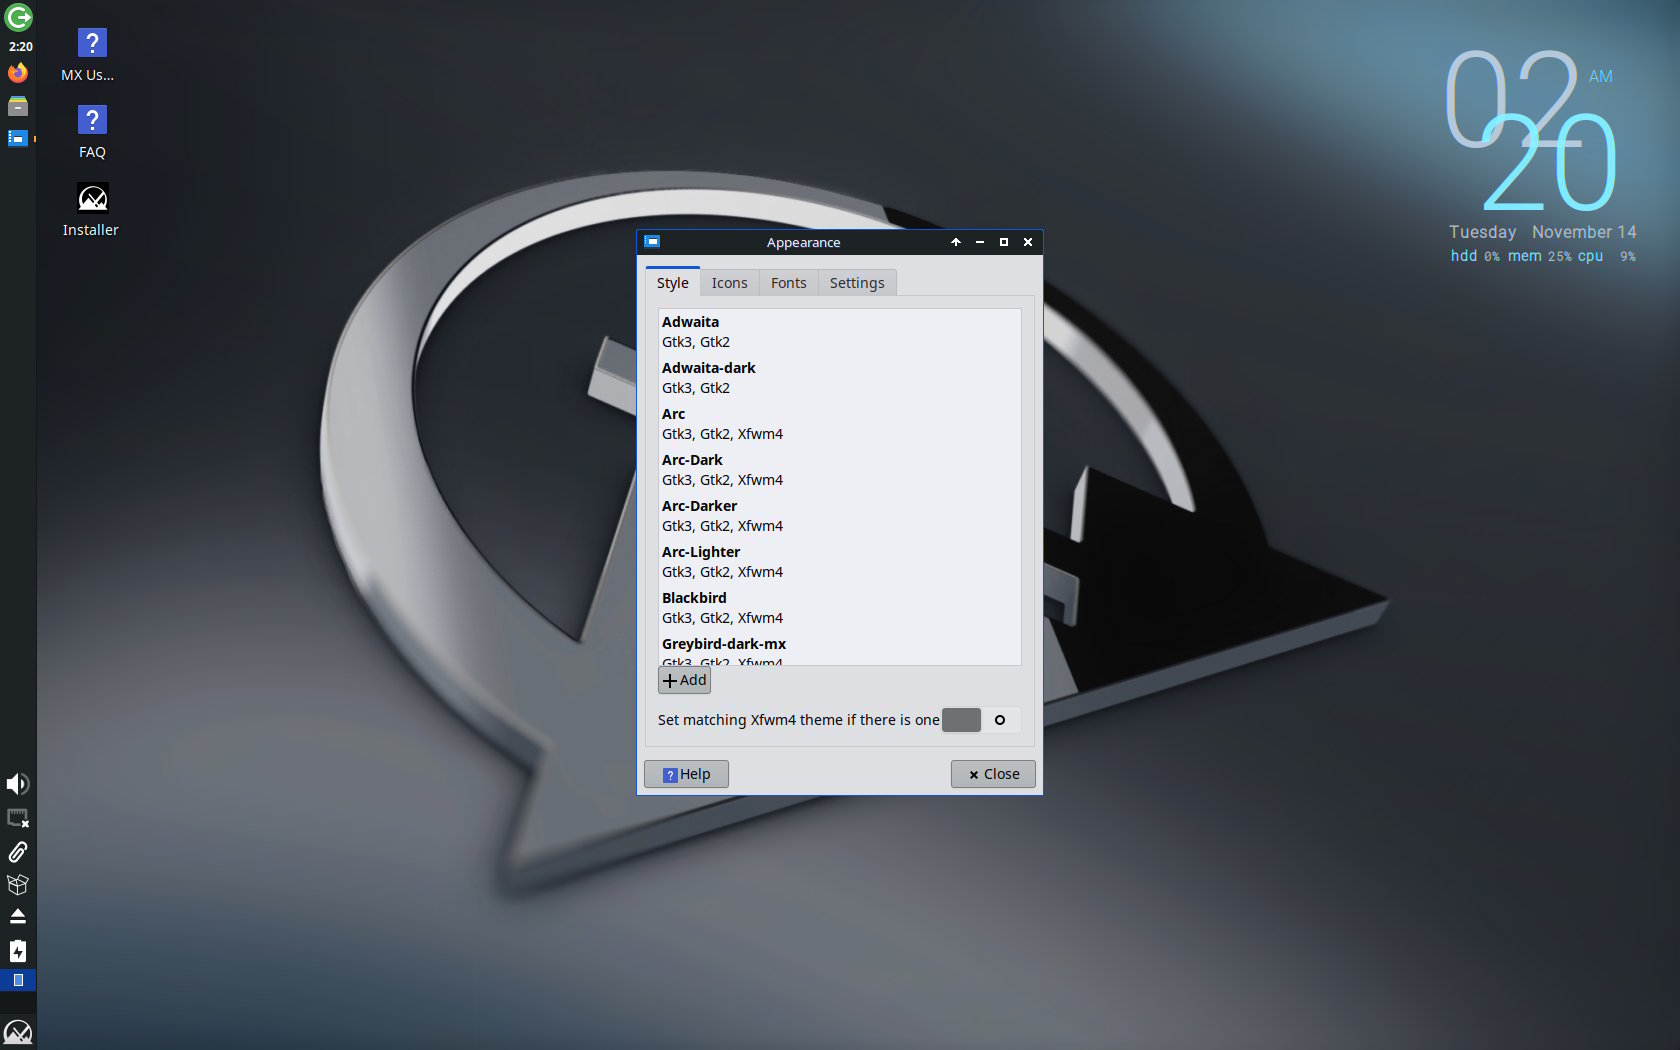1680x1050 pixels.
Task: Maximize the Appearance window
Action: [x=1004, y=242]
